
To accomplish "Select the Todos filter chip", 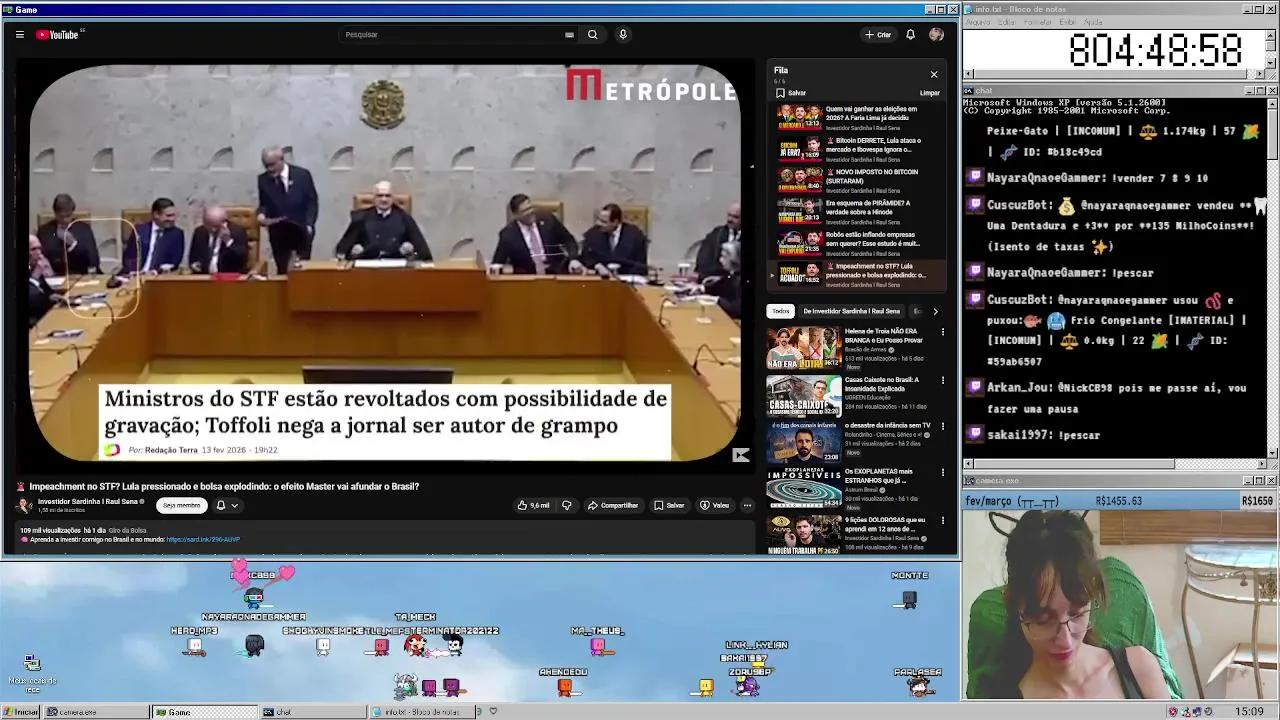I will [x=780, y=311].
